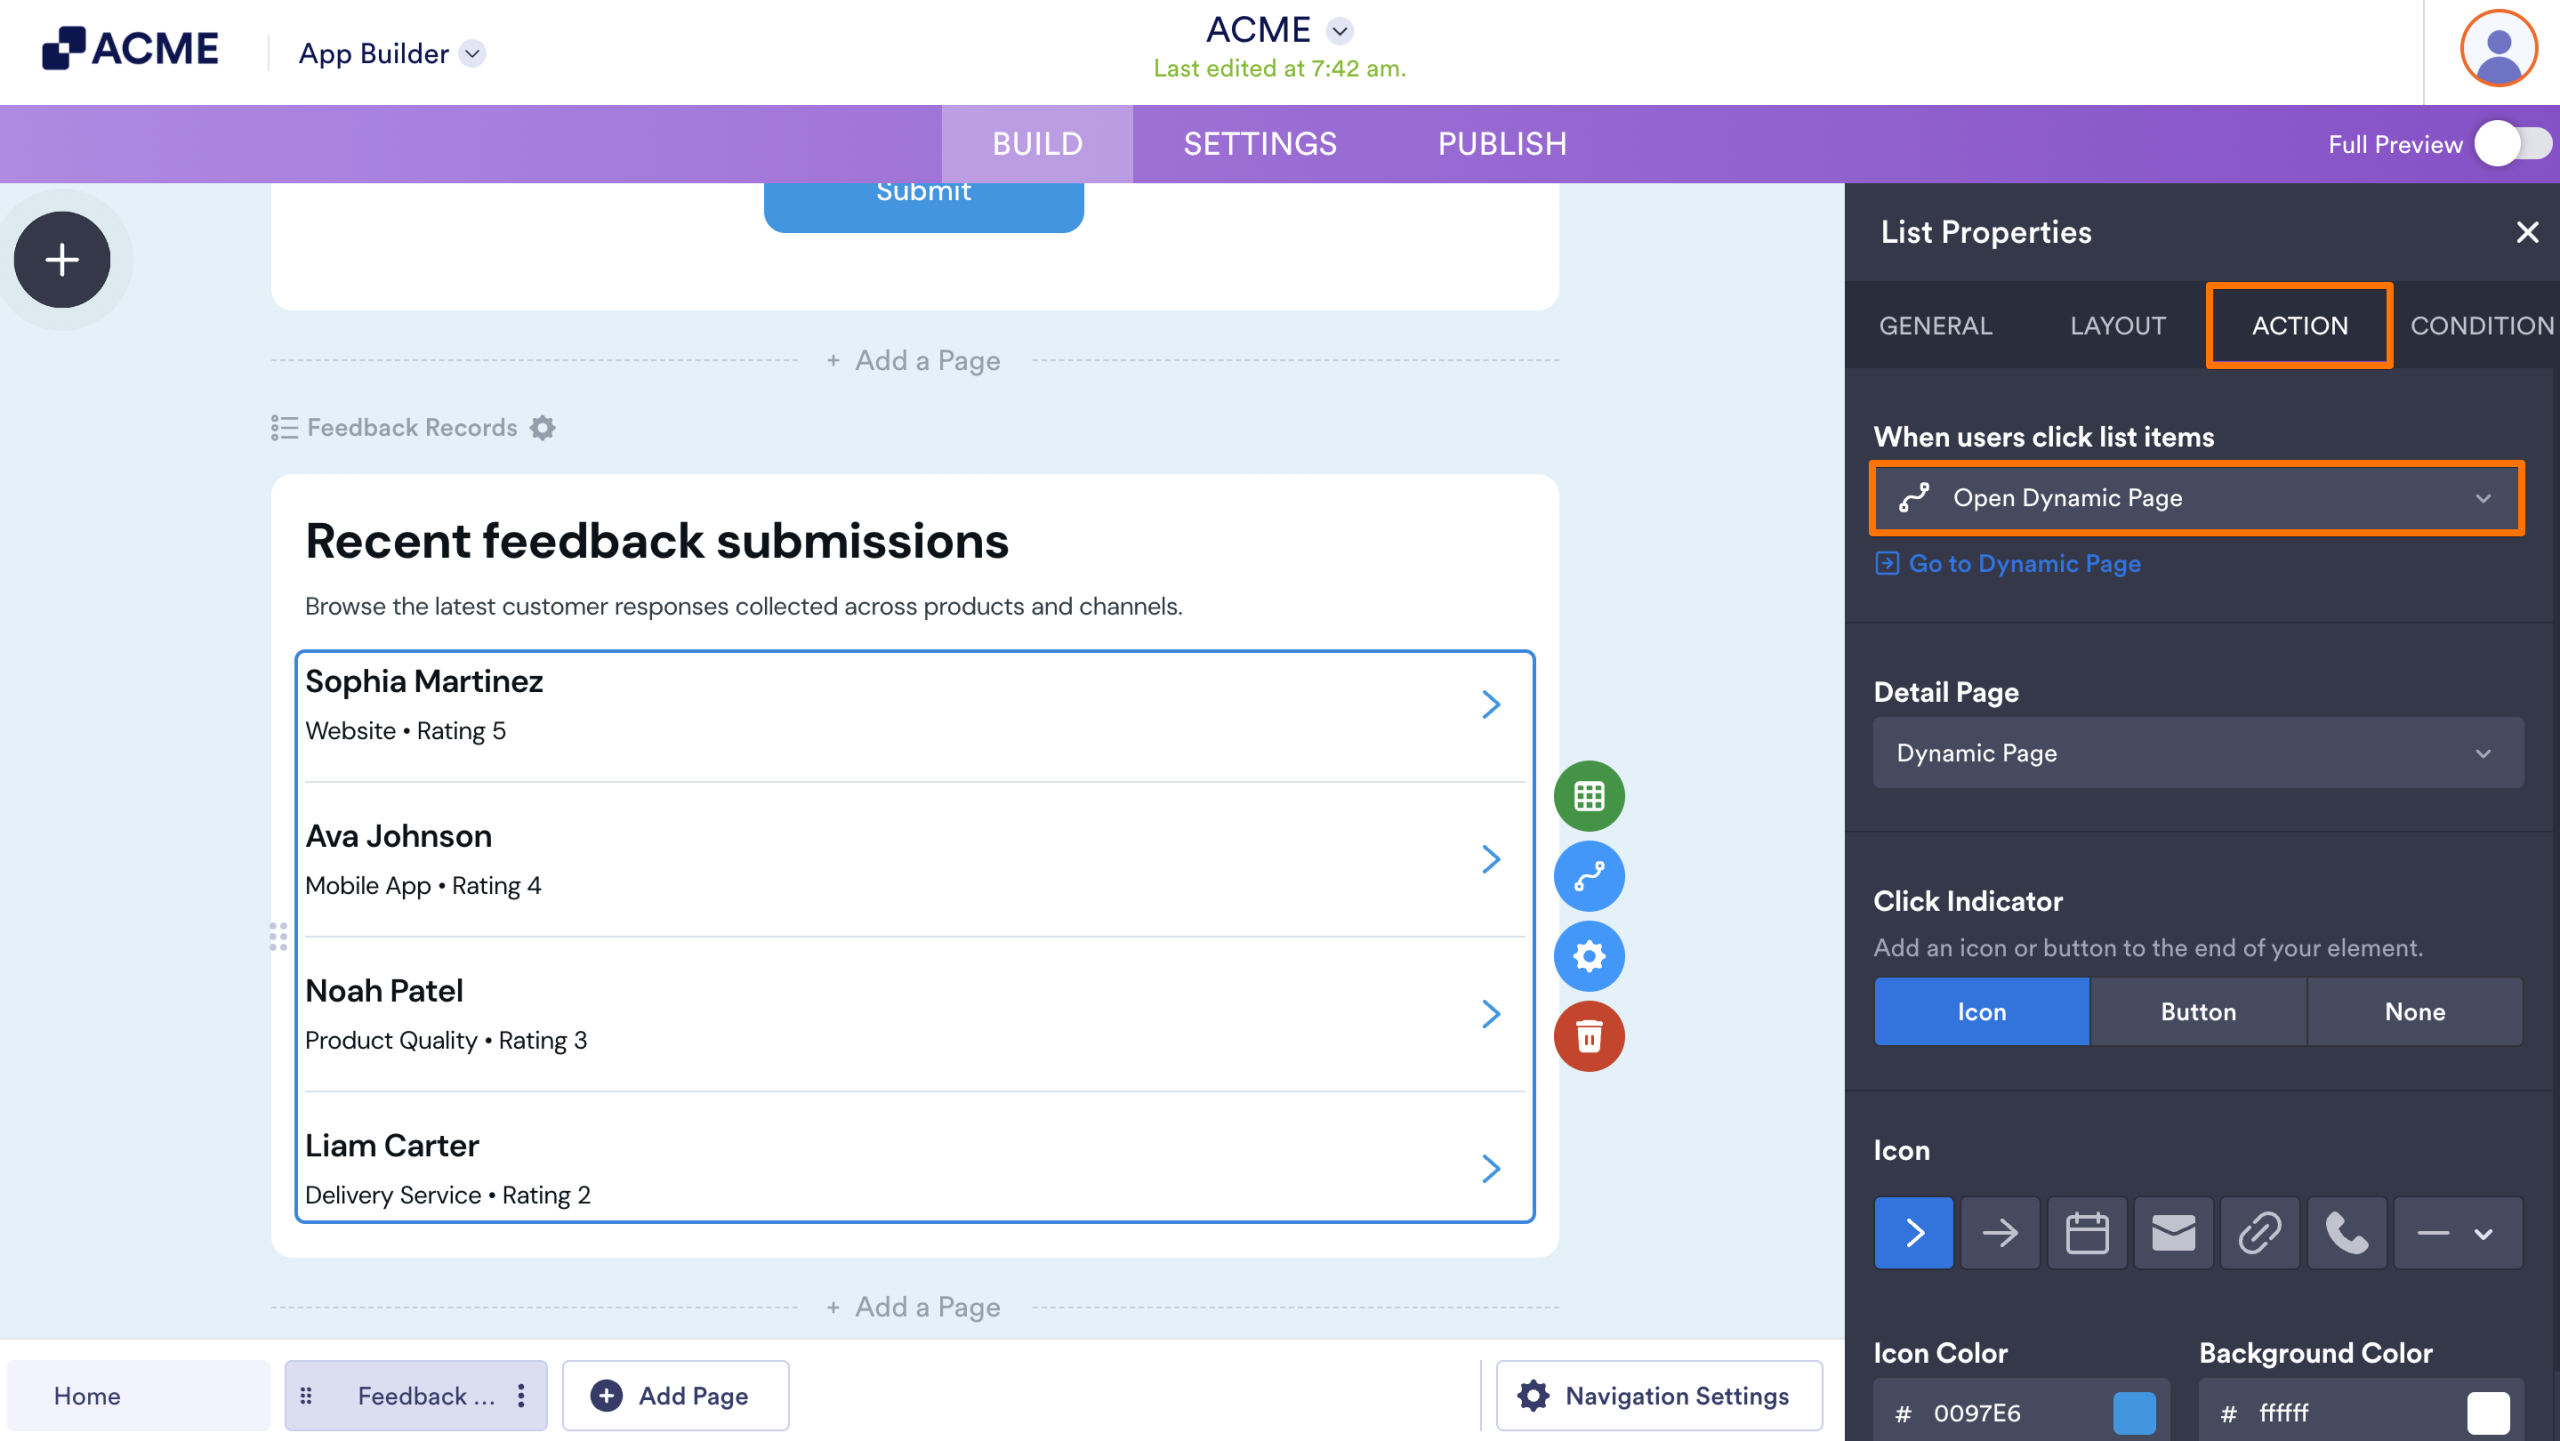Switch to the BUILD tab
This screenshot has width=2560, height=1441.
1037,144
